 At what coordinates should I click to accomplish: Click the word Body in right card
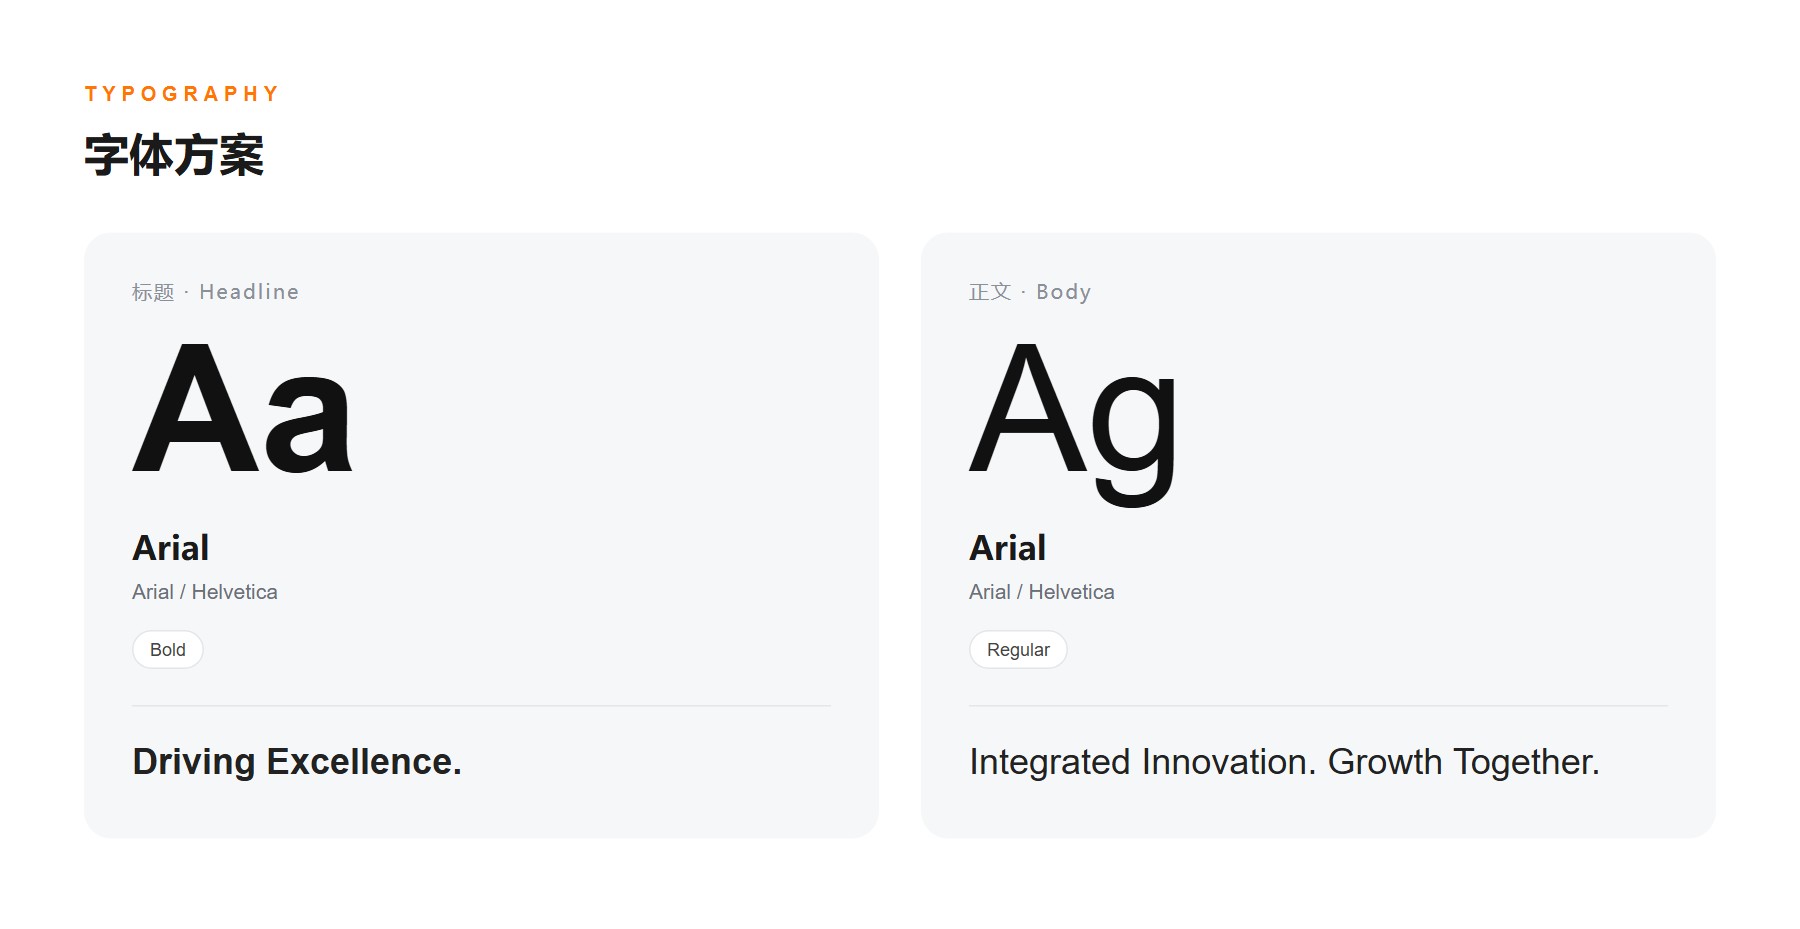tap(1064, 292)
